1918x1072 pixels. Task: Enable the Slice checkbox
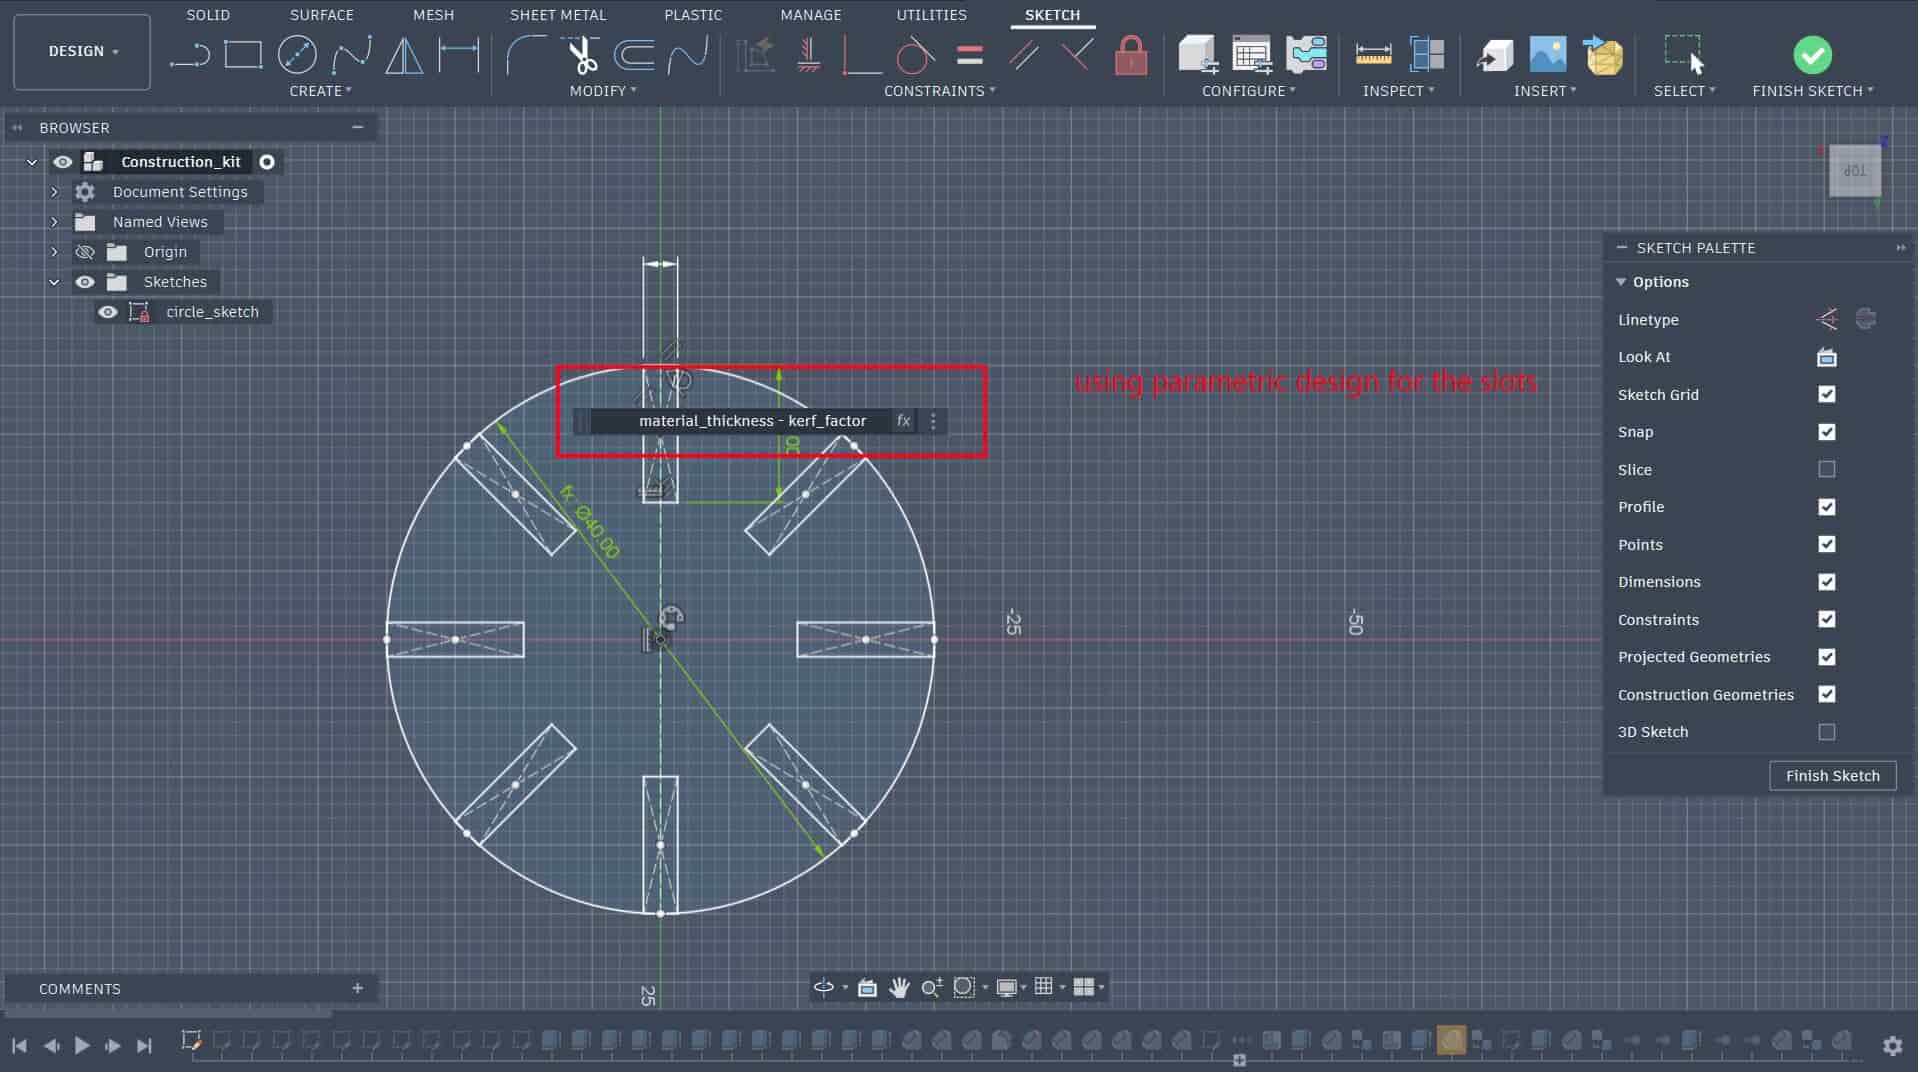click(1826, 469)
